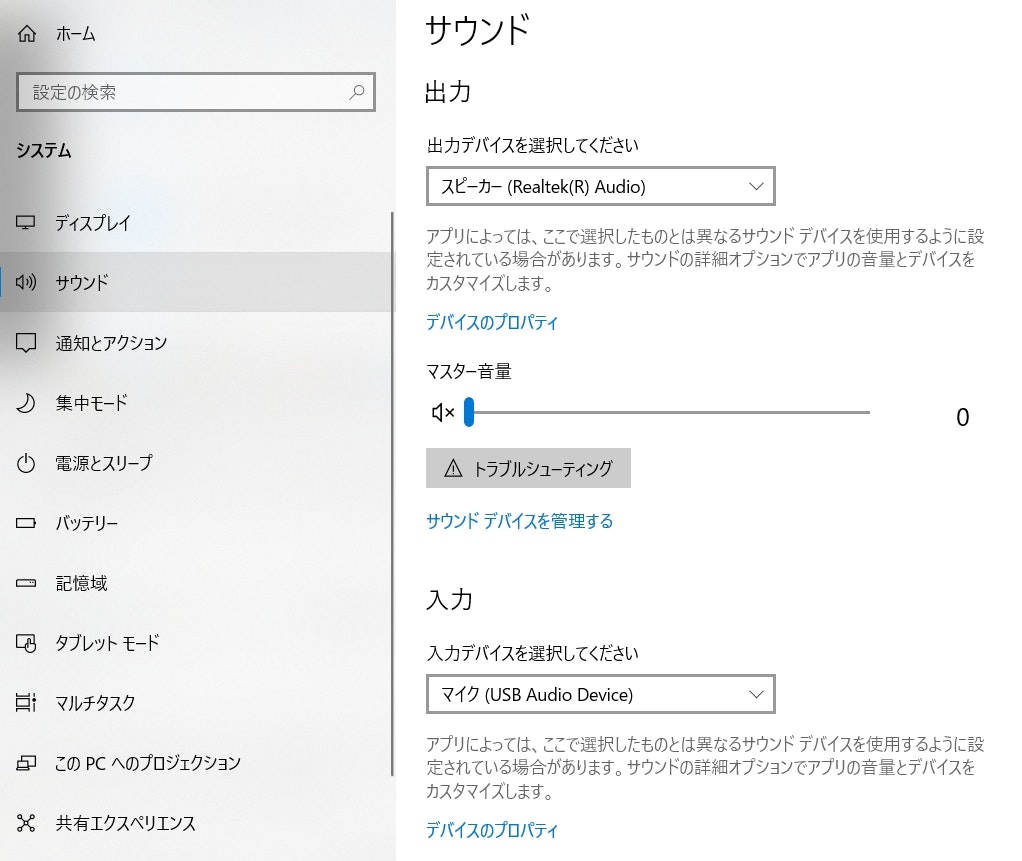
Task: Click the ディスプレイ monitor icon
Action: point(25,223)
